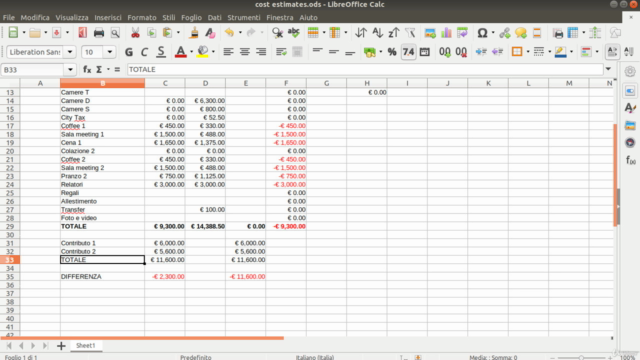Click the Undo arrow icon
The height and width of the screenshot is (360, 640).
pyautogui.click(x=229, y=33)
